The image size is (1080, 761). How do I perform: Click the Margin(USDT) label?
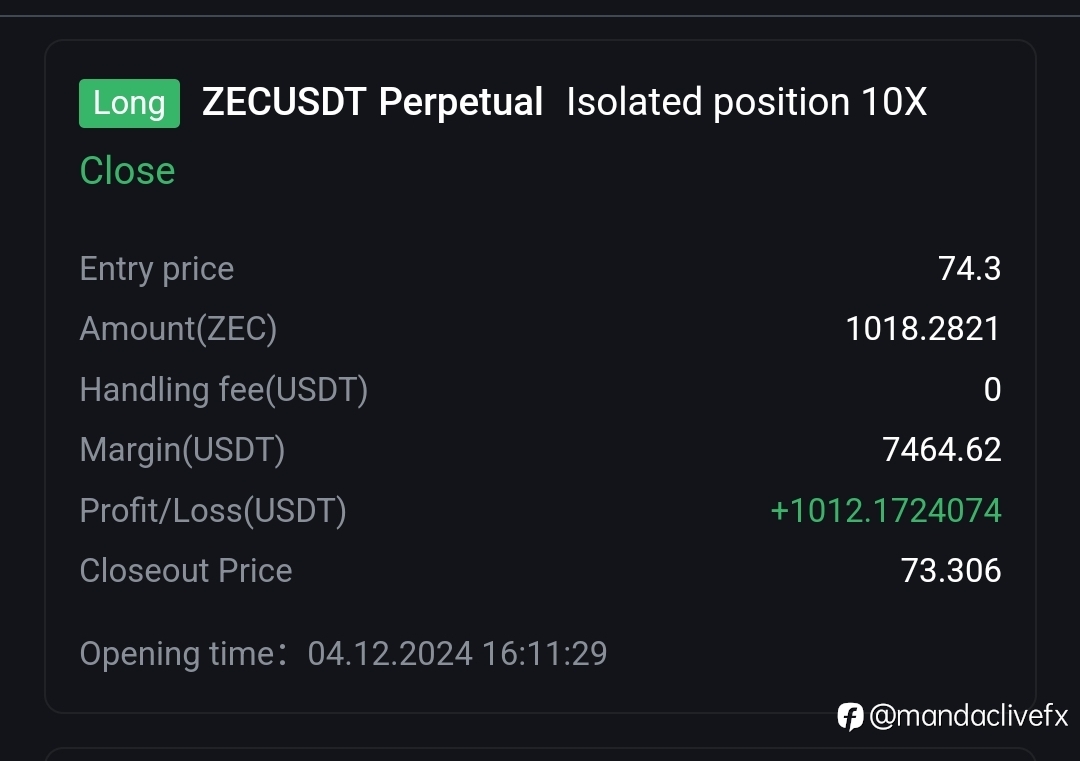point(183,450)
